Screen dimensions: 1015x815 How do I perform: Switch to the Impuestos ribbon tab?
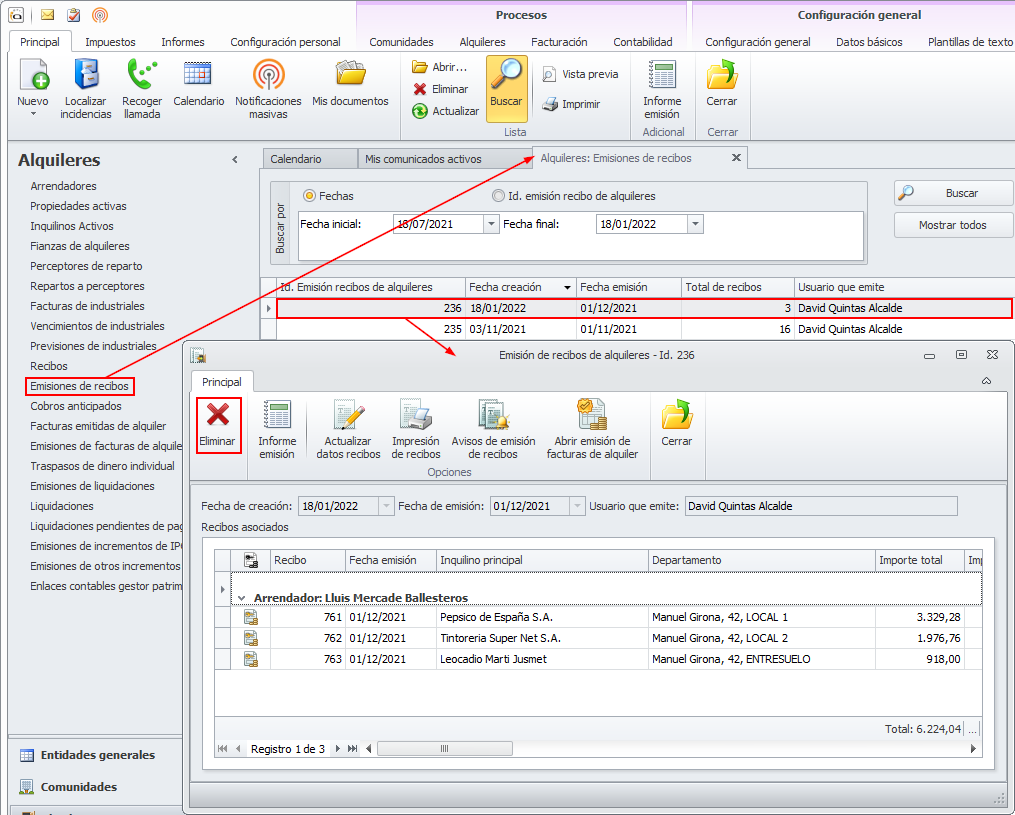click(x=110, y=42)
